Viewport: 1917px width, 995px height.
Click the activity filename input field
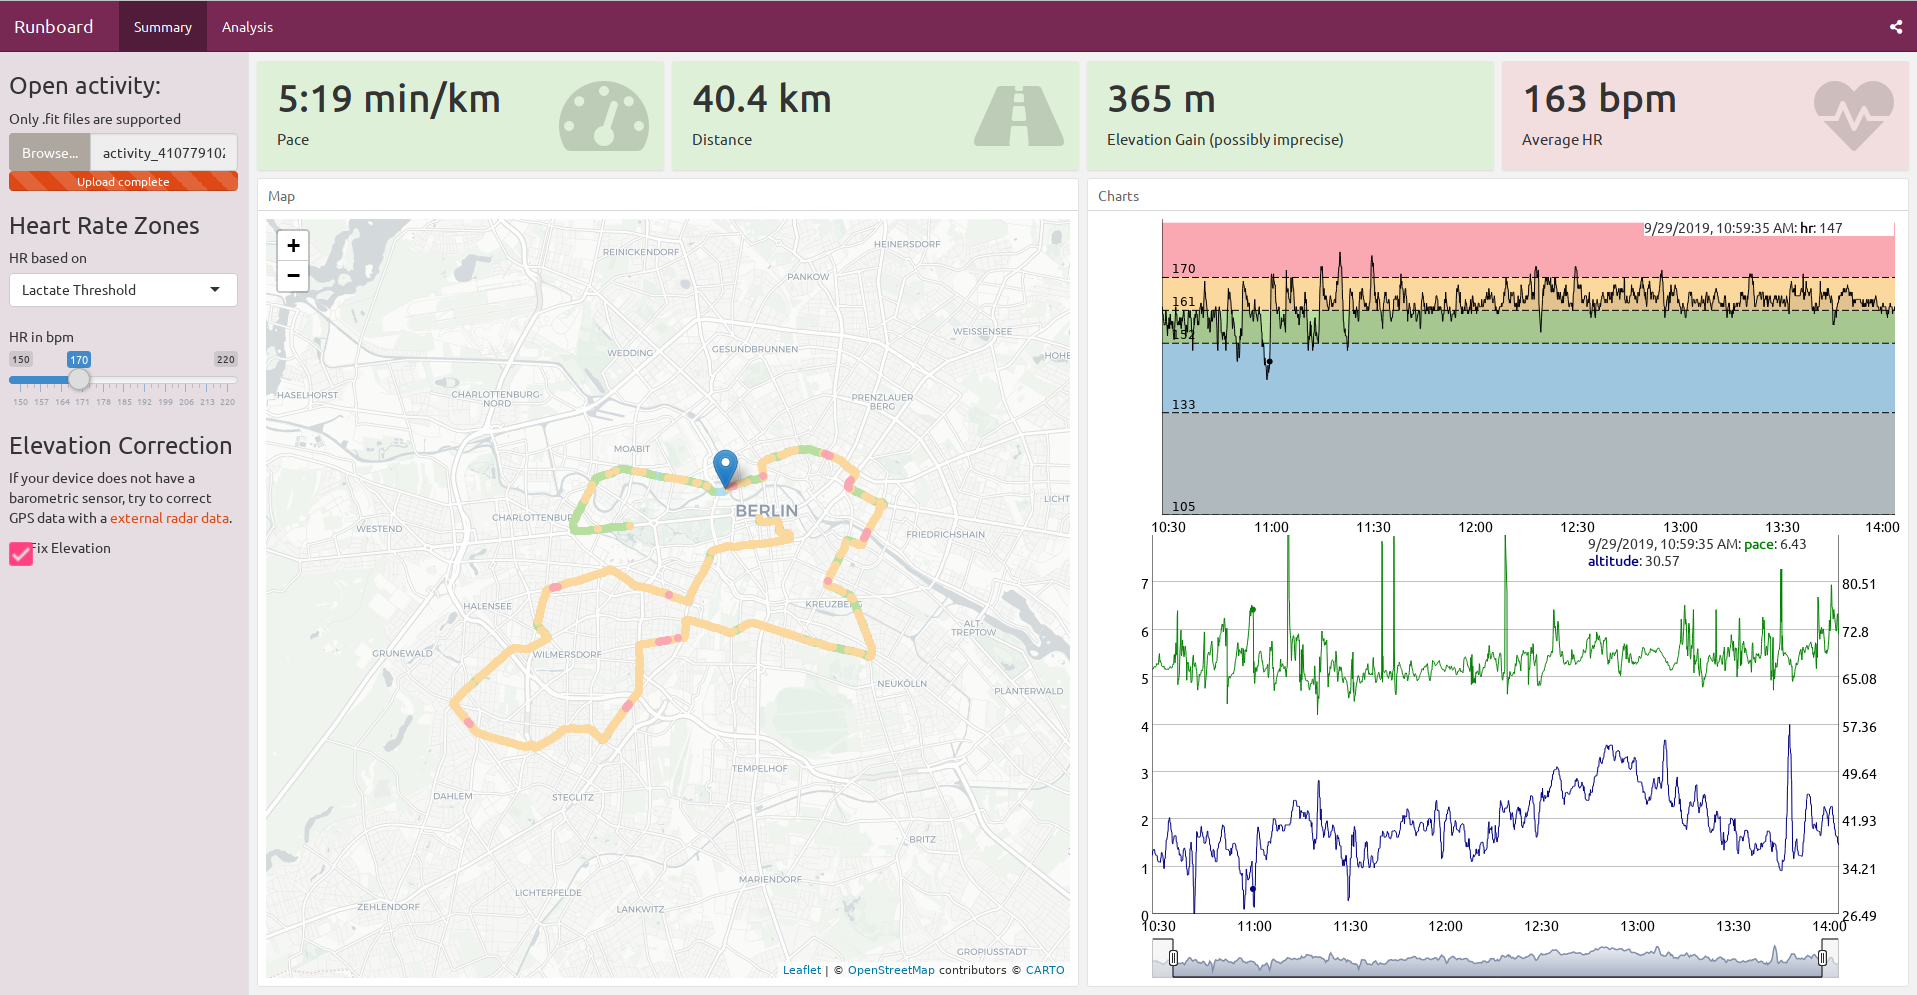(165, 152)
